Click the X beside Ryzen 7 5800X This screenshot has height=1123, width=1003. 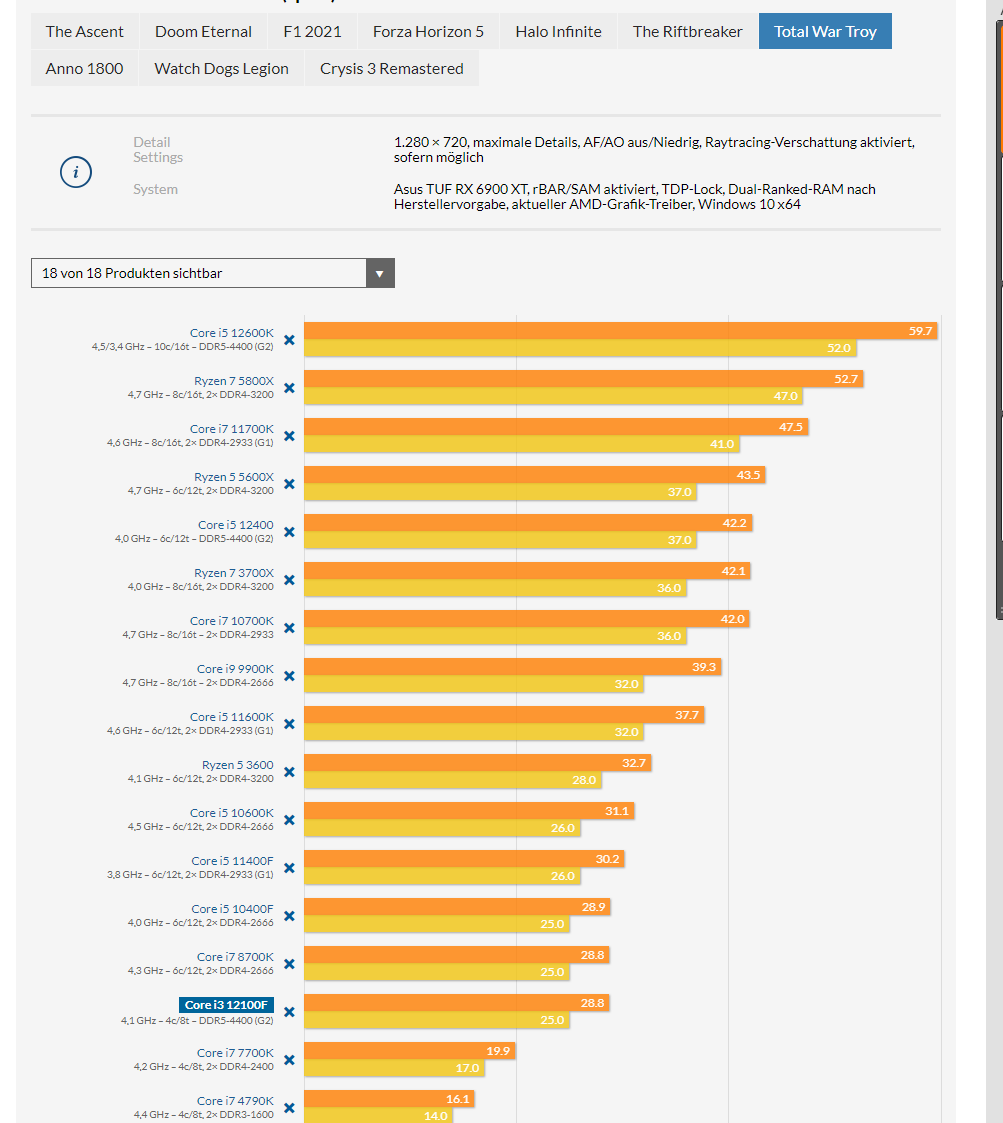coord(289,388)
